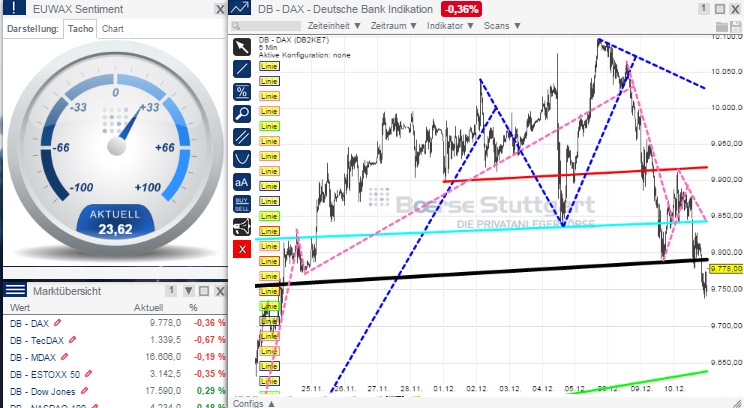Screen dimensions: 744x408
Task: Maximize the Marktübersicht window
Action: 204,291
